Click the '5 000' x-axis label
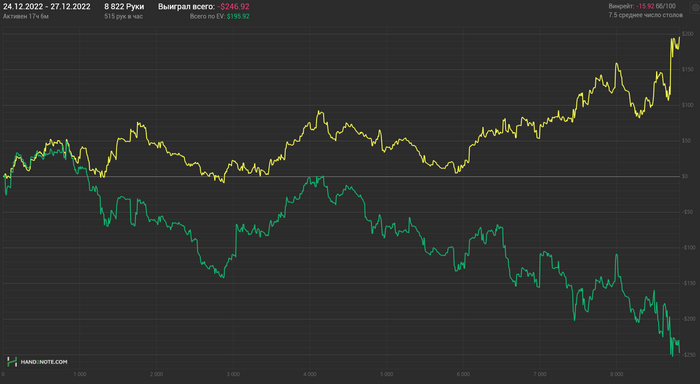Viewport: 700px width, 384px height. pyautogui.click(x=387, y=374)
